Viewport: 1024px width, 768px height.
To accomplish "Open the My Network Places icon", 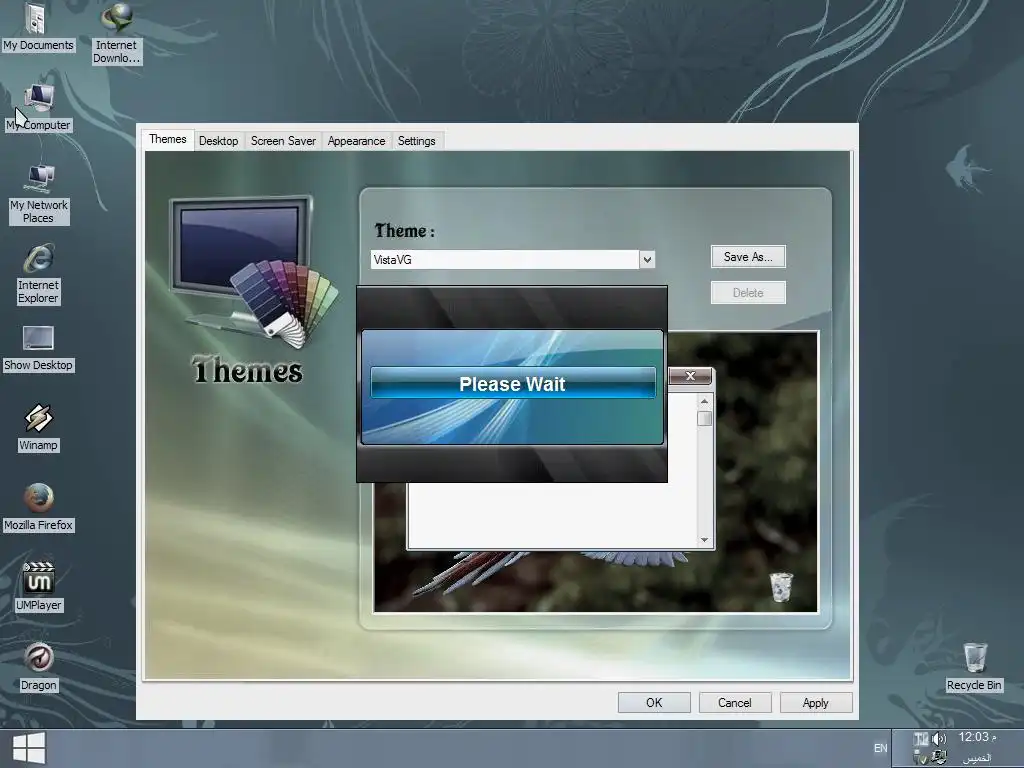I will point(39,194).
